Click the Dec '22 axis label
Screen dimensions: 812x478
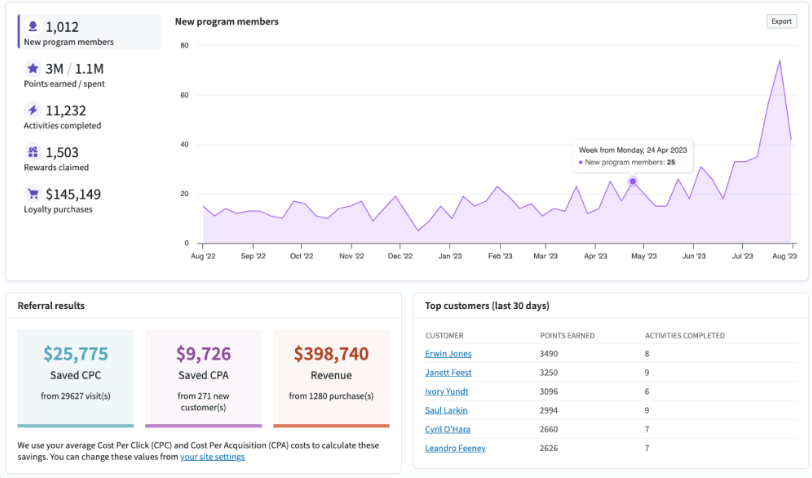pos(400,256)
